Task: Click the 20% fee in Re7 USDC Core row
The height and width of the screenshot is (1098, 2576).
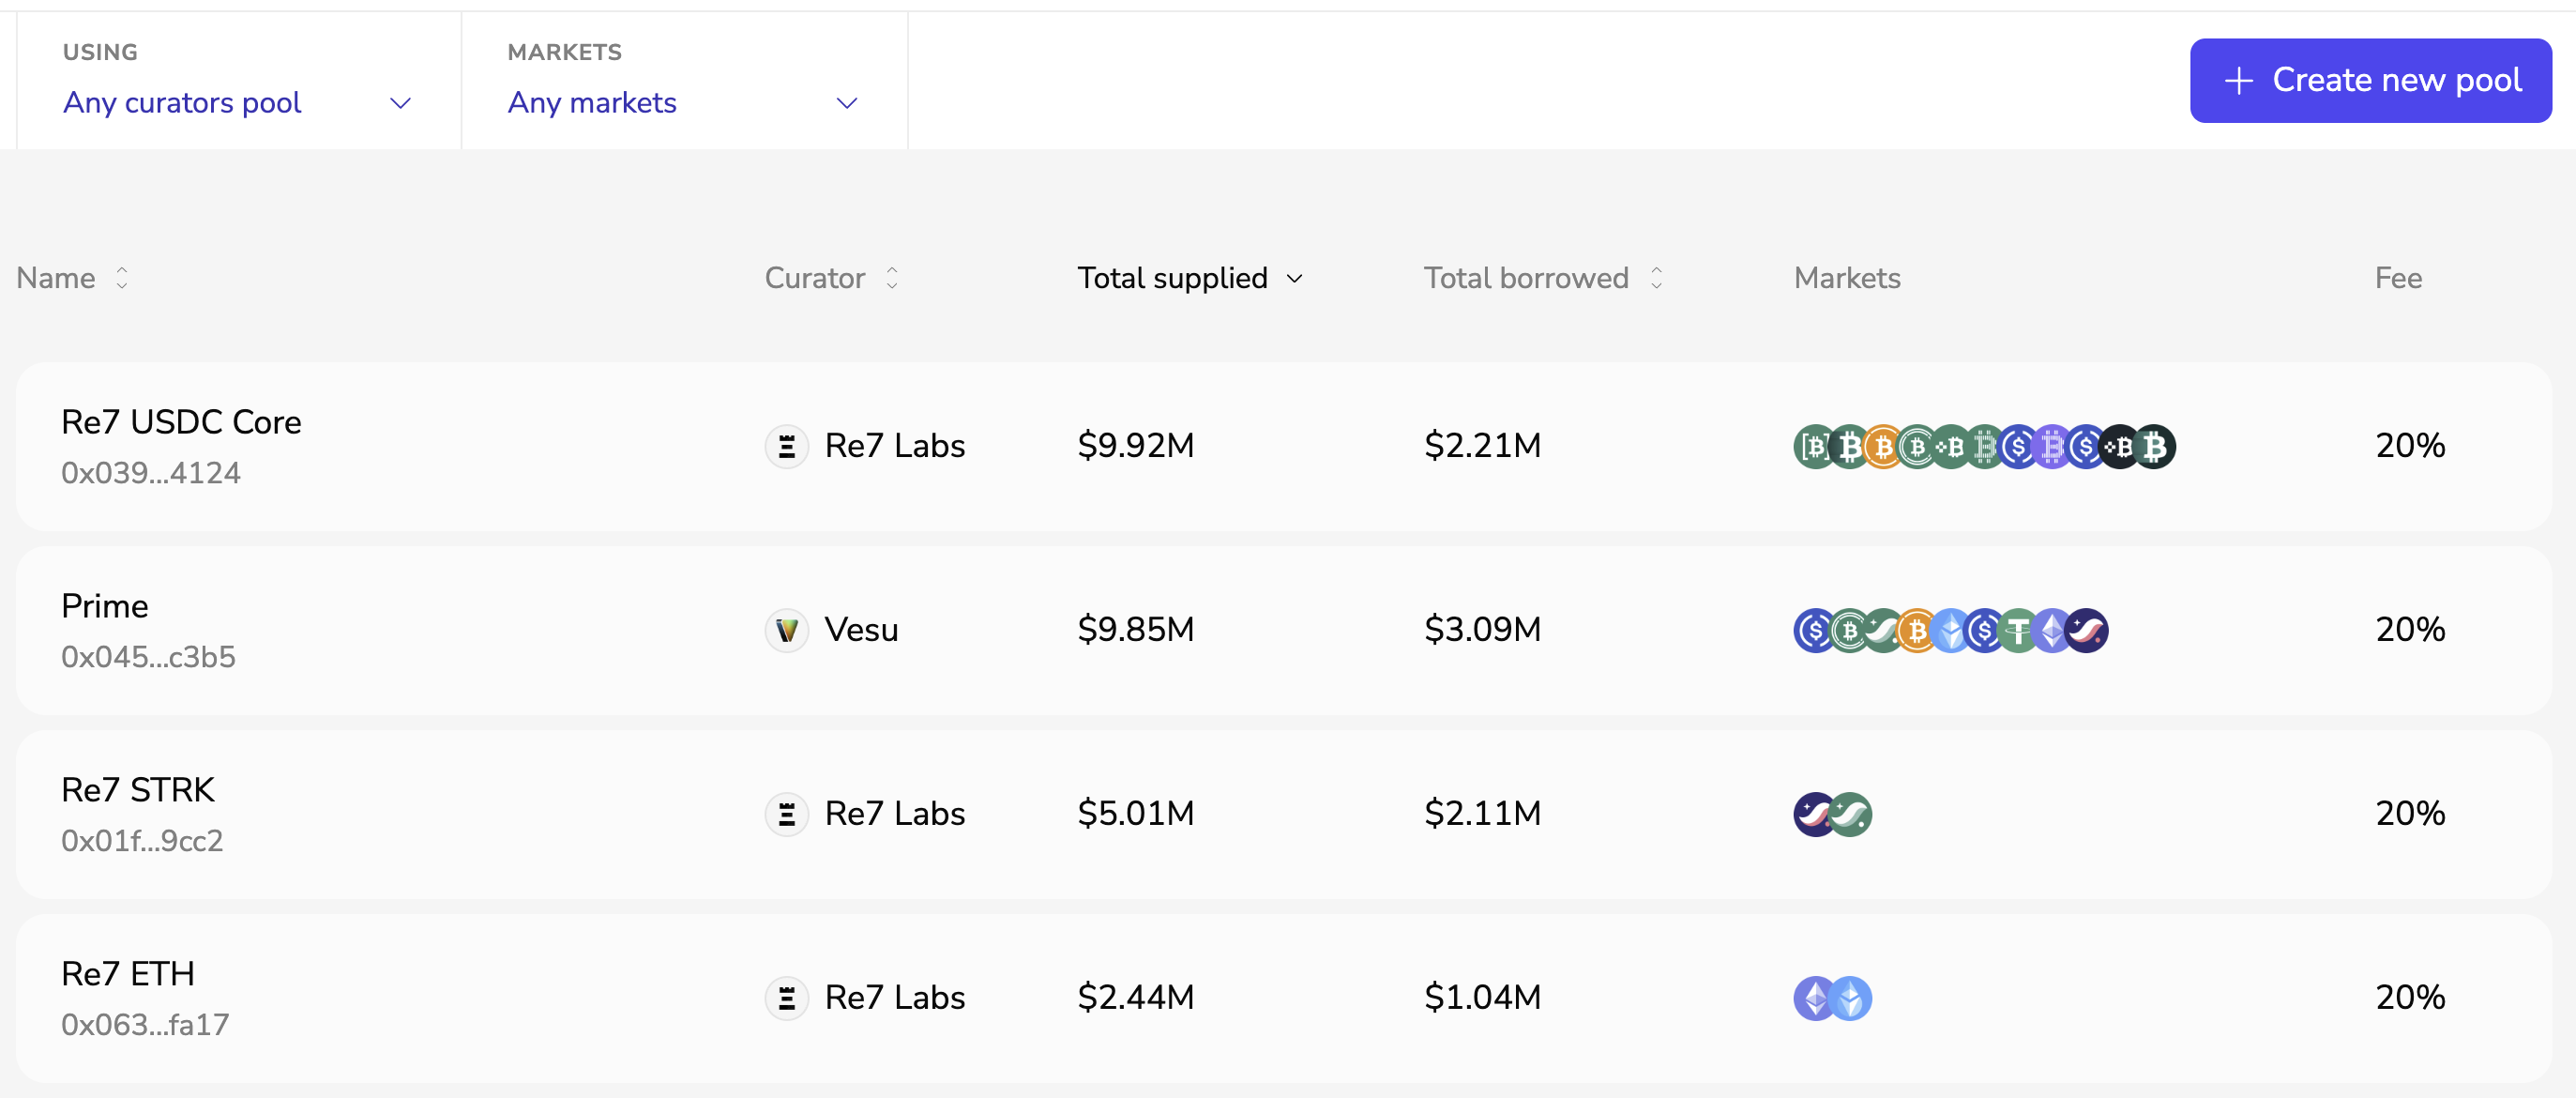Action: click(2410, 446)
